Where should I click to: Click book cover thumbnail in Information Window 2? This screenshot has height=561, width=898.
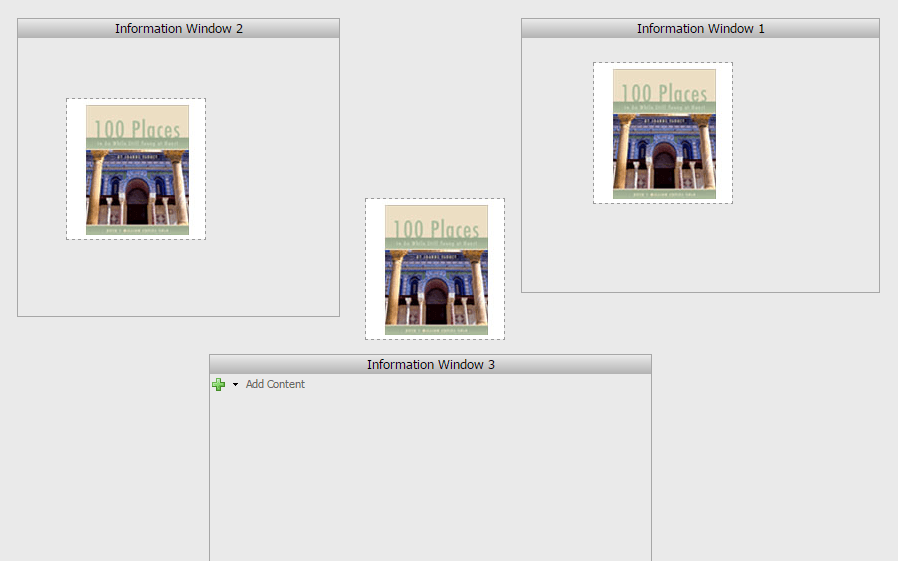click(x=137, y=169)
